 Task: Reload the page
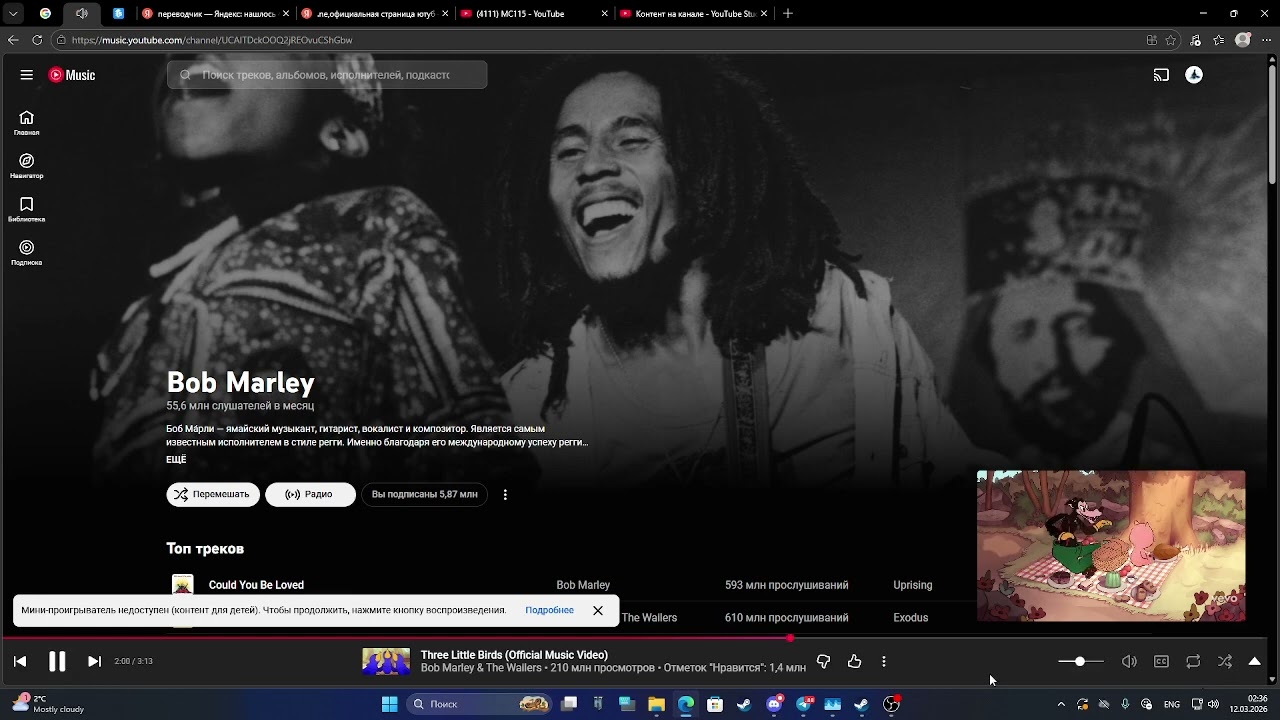37,40
